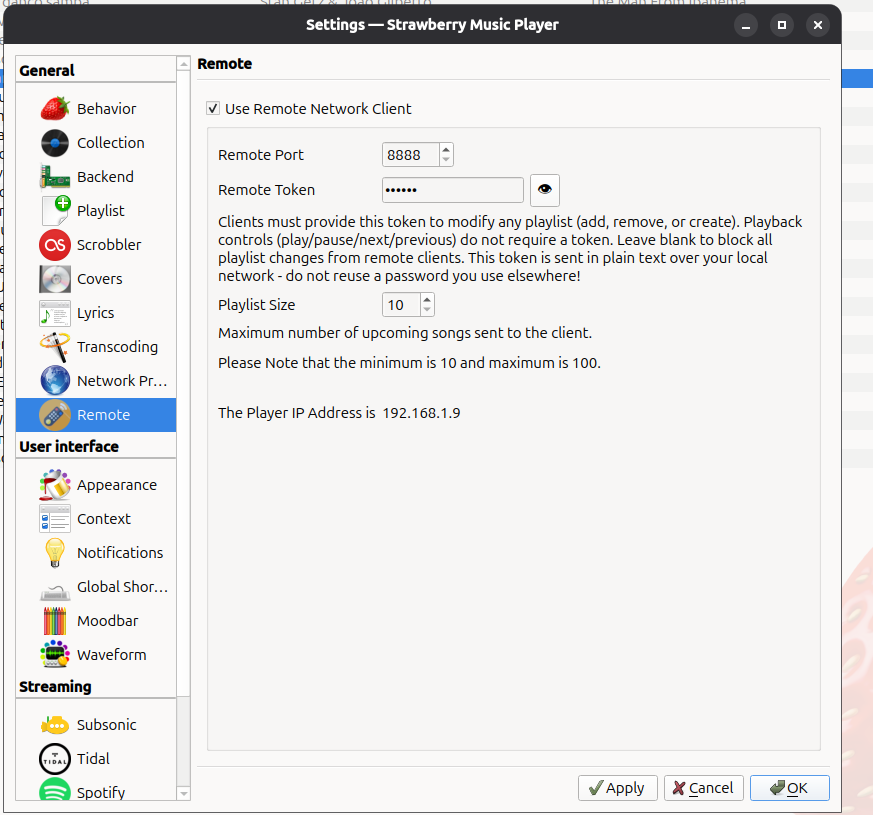Select the Playlist page icon
This screenshot has height=815, width=873.
click(x=55, y=210)
